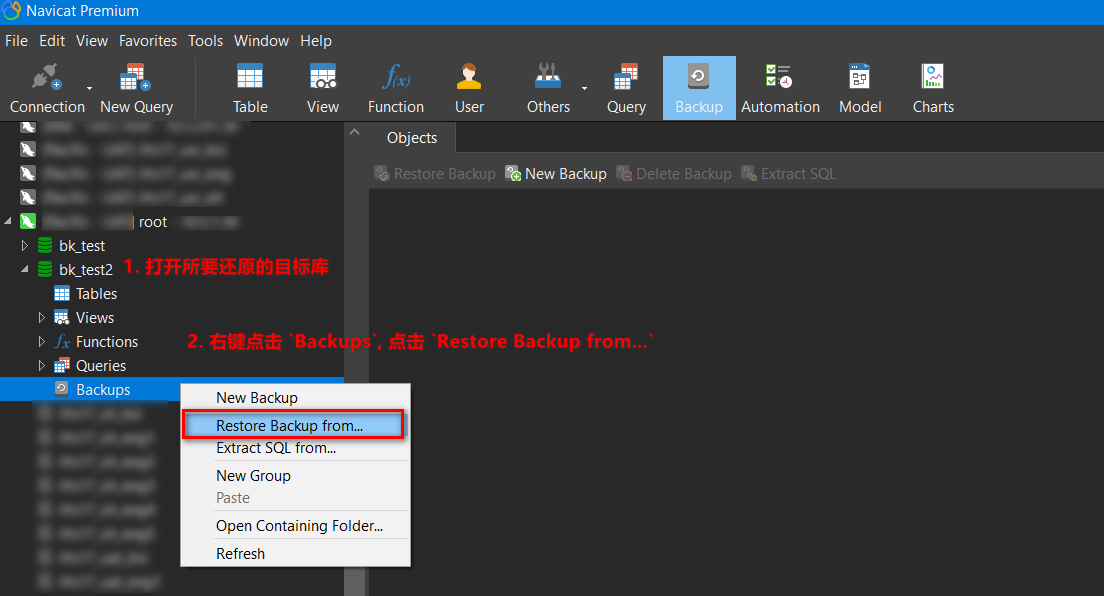Image resolution: width=1104 pixels, height=596 pixels.
Task: Collapse the bk_test2 database node
Action: 25,269
